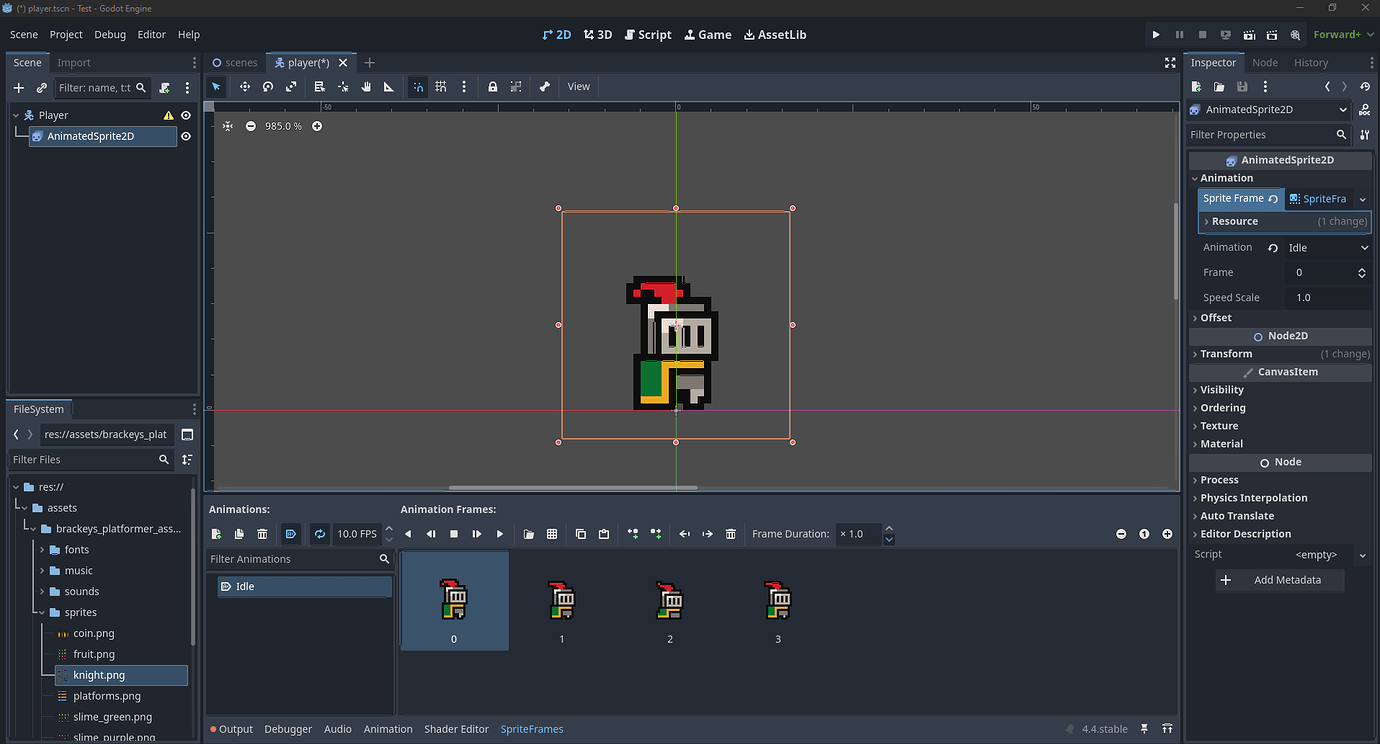Open the Debug menu
The width and height of the screenshot is (1380, 744).
[110, 34]
